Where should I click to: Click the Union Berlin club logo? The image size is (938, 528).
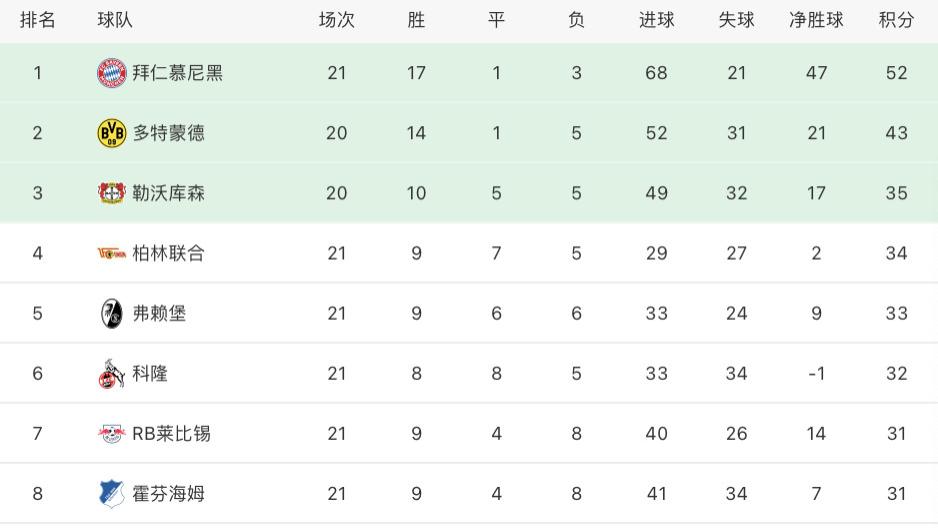[112, 254]
